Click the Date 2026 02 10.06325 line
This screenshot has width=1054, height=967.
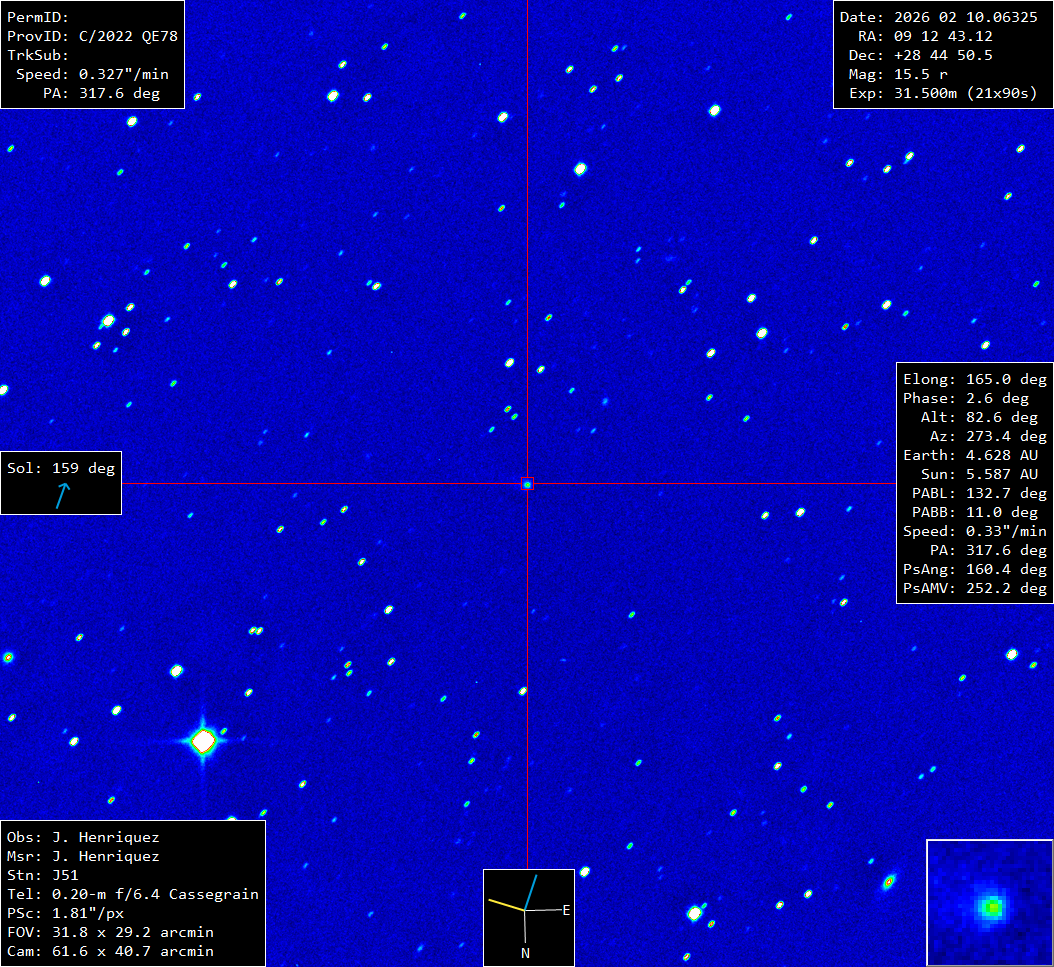938,17
